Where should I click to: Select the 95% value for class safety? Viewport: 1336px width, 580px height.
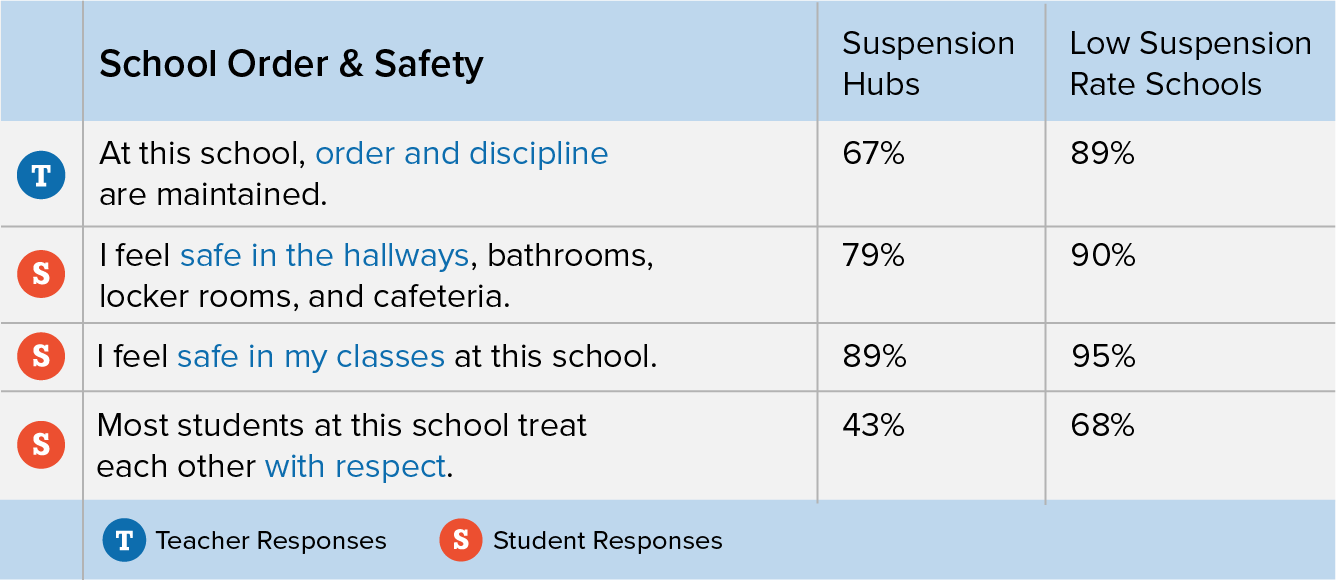(1102, 356)
